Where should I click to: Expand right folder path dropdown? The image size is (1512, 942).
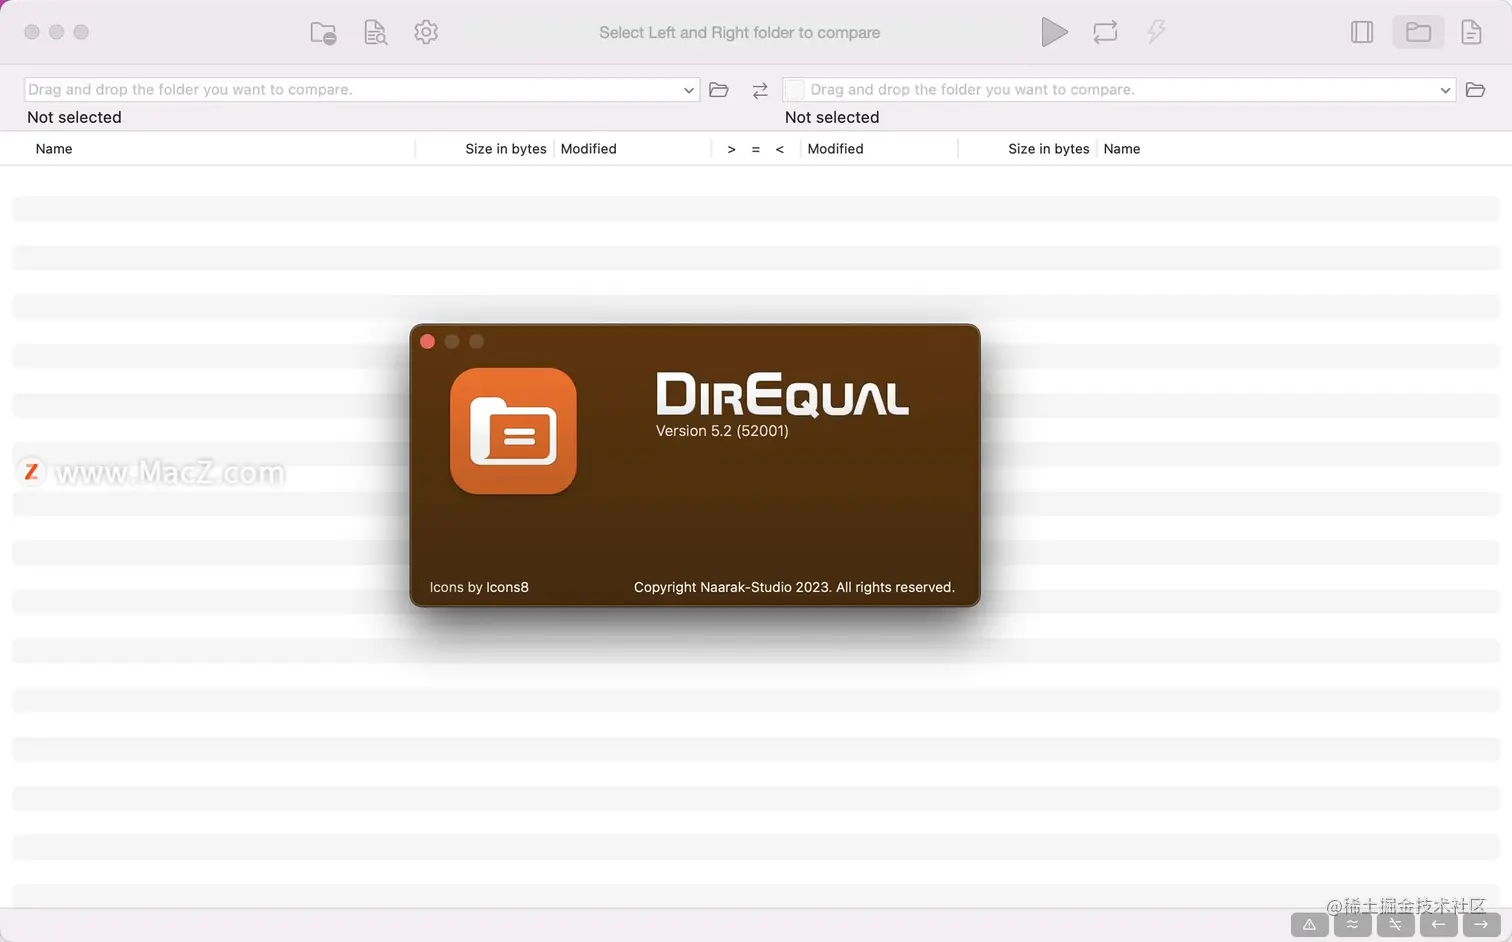tap(1445, 90)
